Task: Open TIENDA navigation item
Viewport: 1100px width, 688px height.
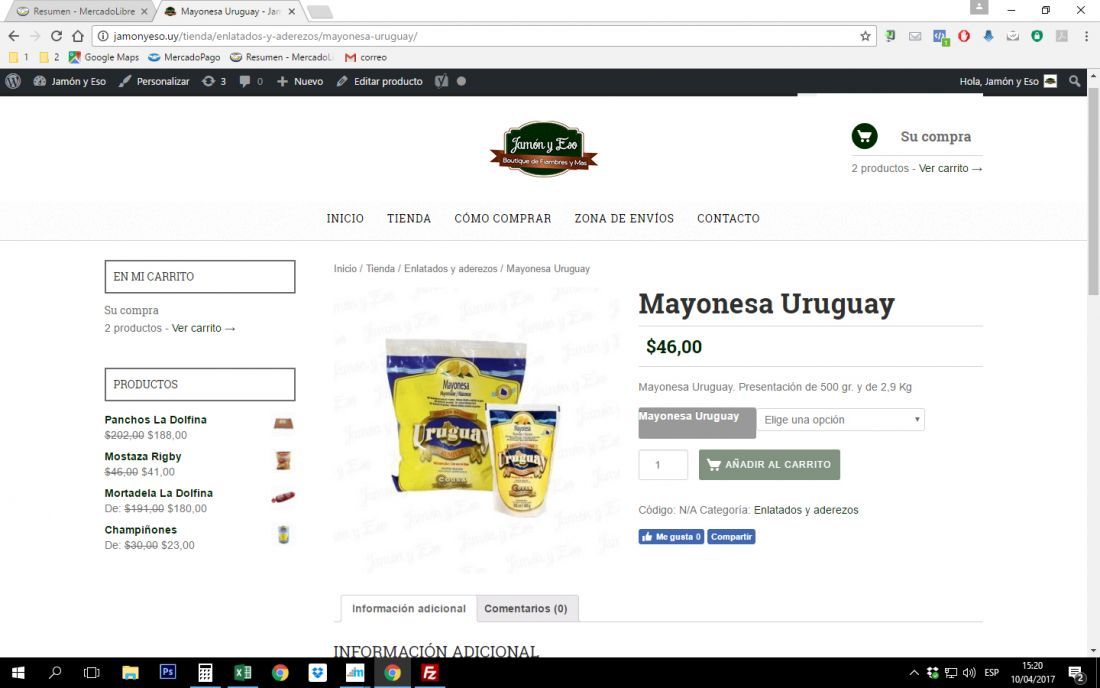Action: [409, 219]
